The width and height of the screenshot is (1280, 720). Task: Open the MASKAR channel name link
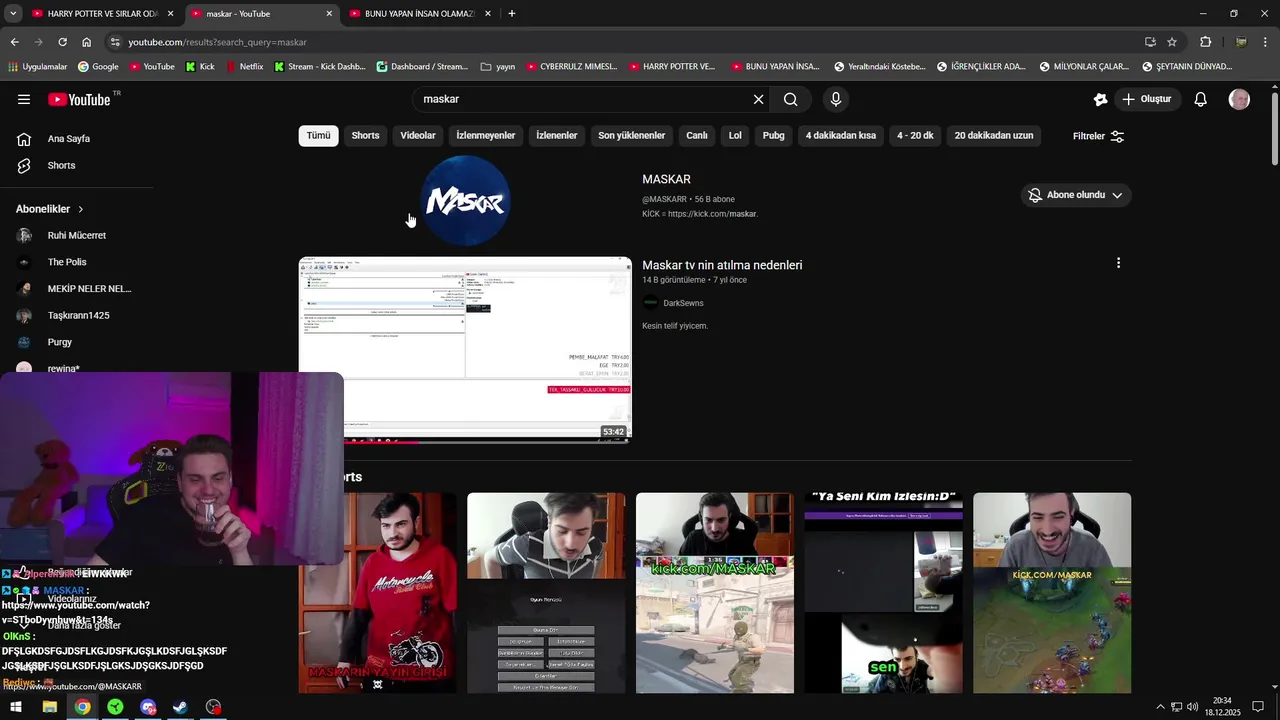[x=666, y=179]
